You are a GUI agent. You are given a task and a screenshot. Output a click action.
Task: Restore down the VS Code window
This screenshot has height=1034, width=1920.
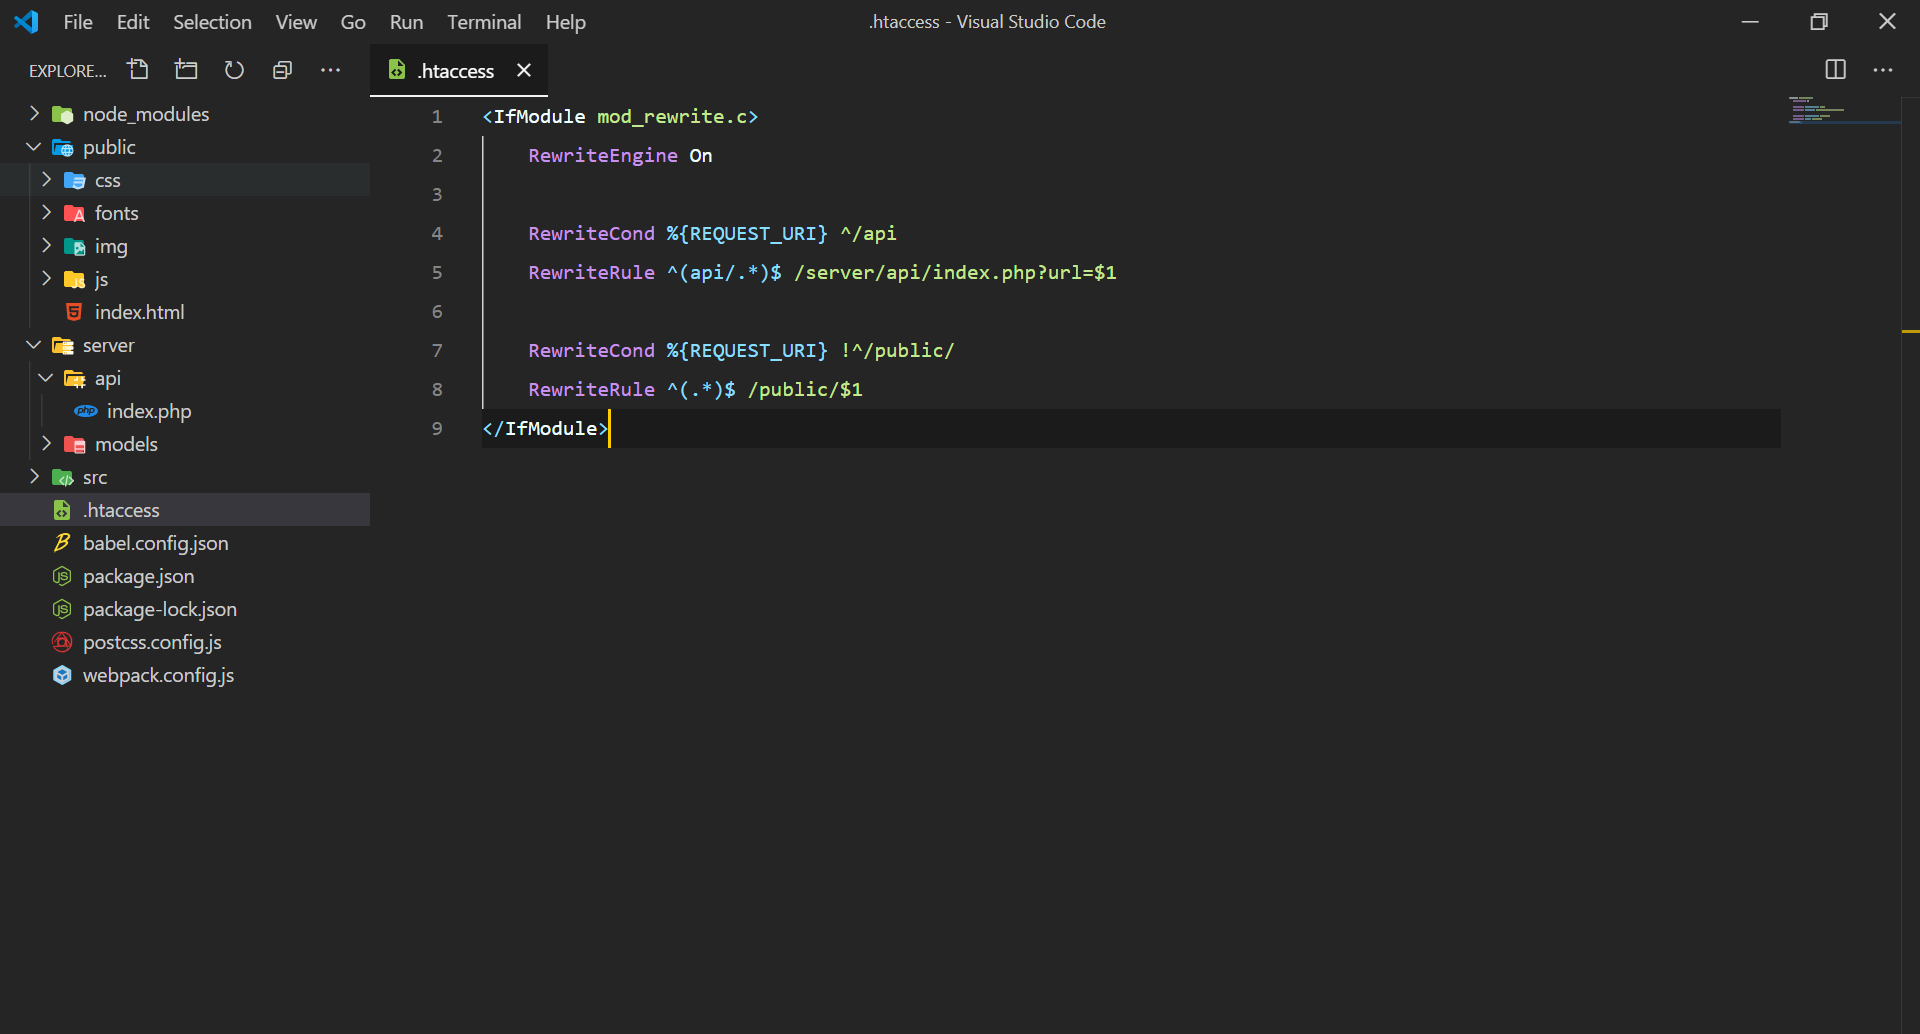pos(1819,21)
